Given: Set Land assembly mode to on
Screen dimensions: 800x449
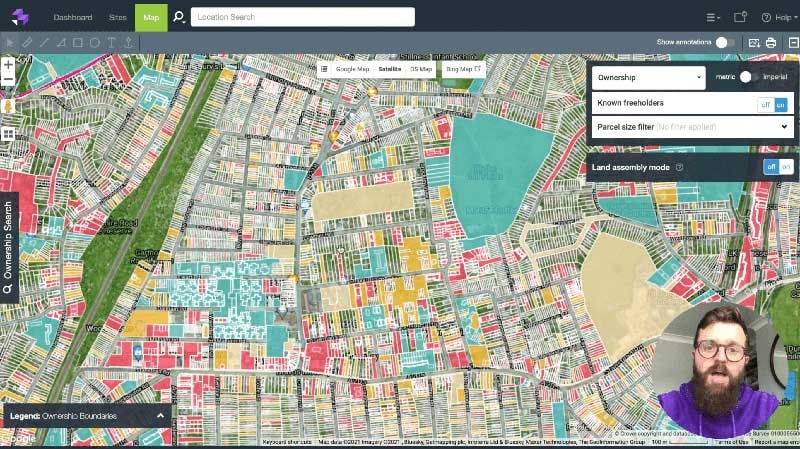Looking at the screenshot, I should pyautogui.click(x=786, y=167).
